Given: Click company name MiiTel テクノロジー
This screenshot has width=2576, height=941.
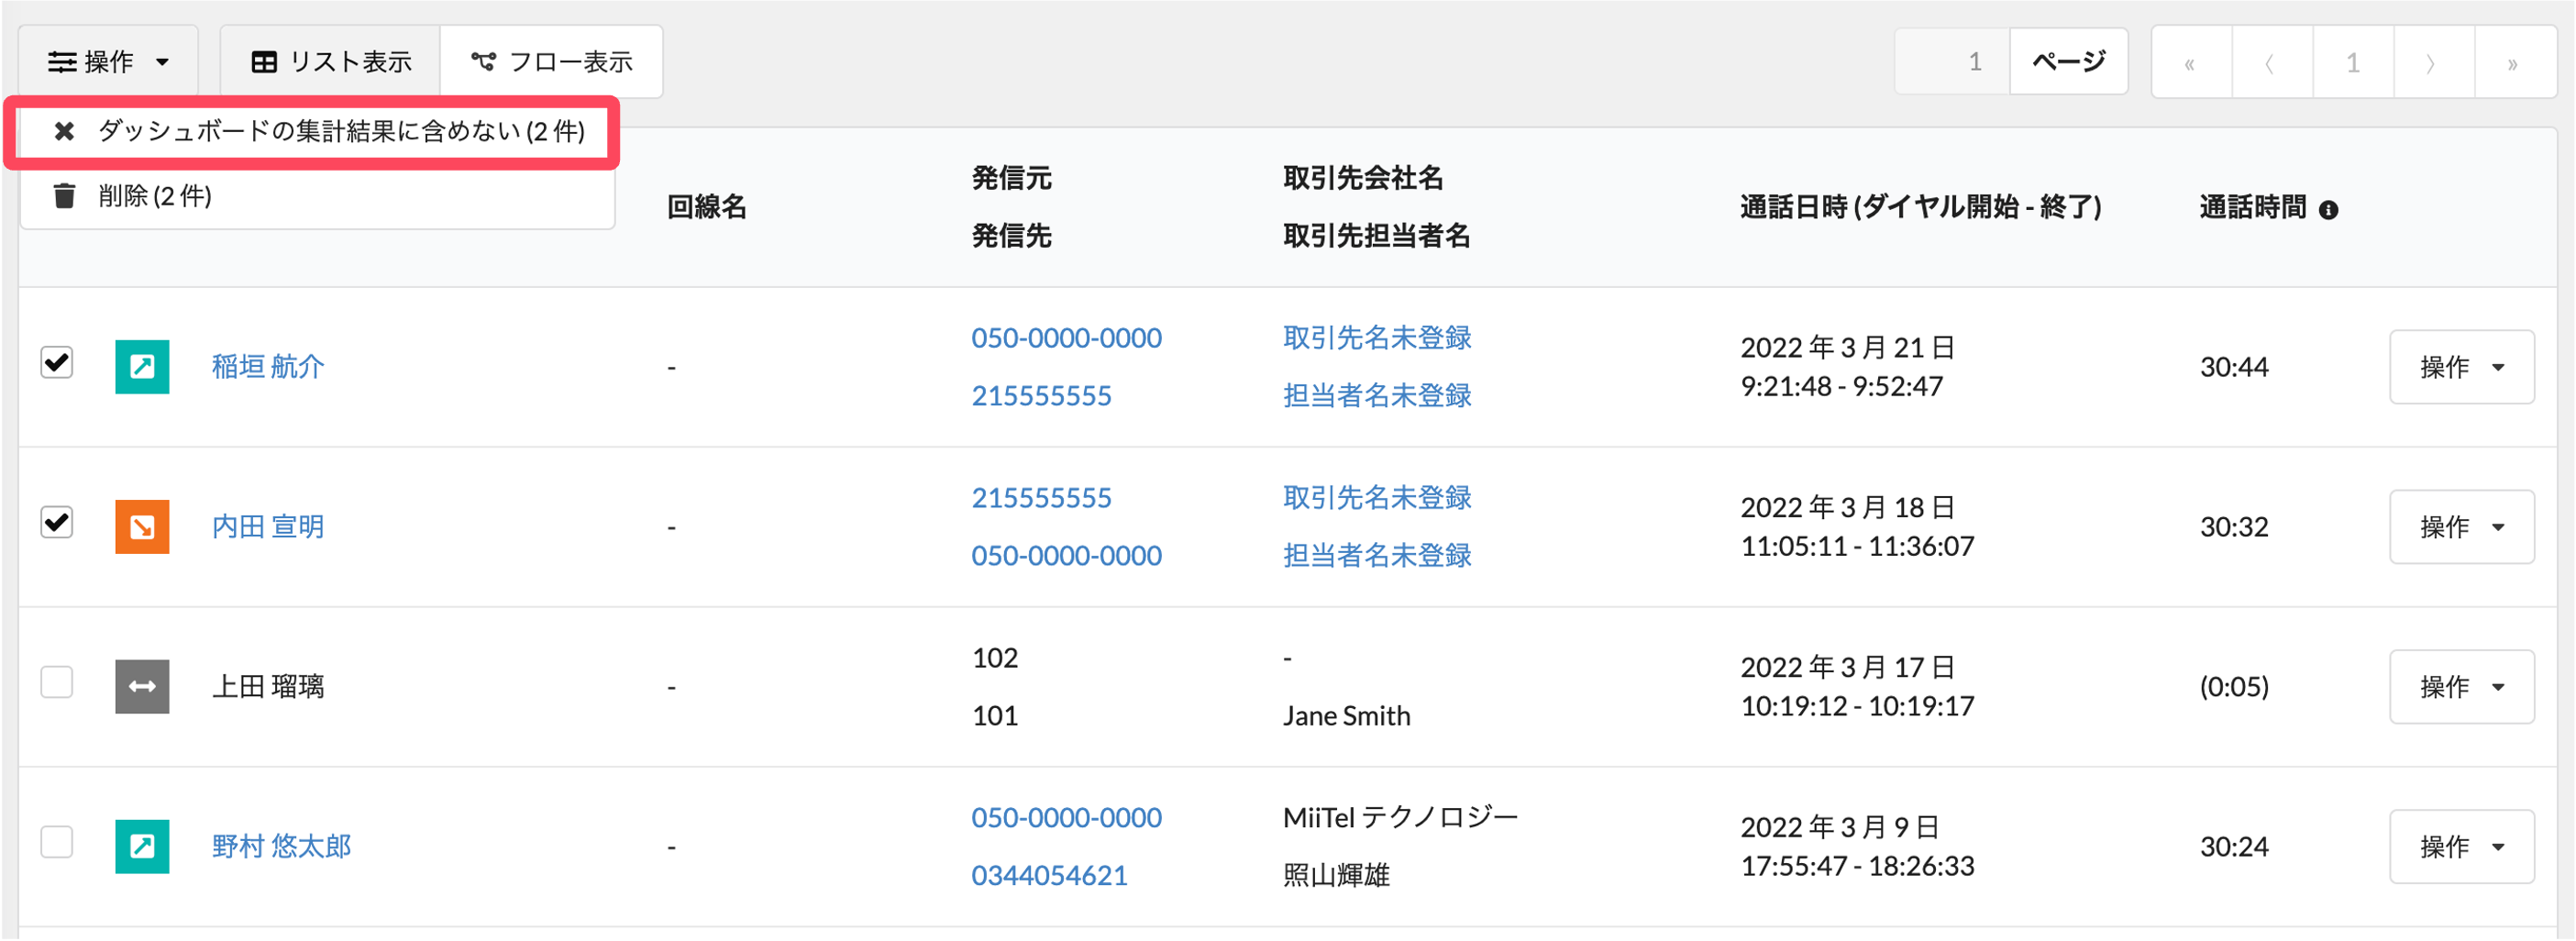Looking at the screenshot, I should click(1400, 818).
